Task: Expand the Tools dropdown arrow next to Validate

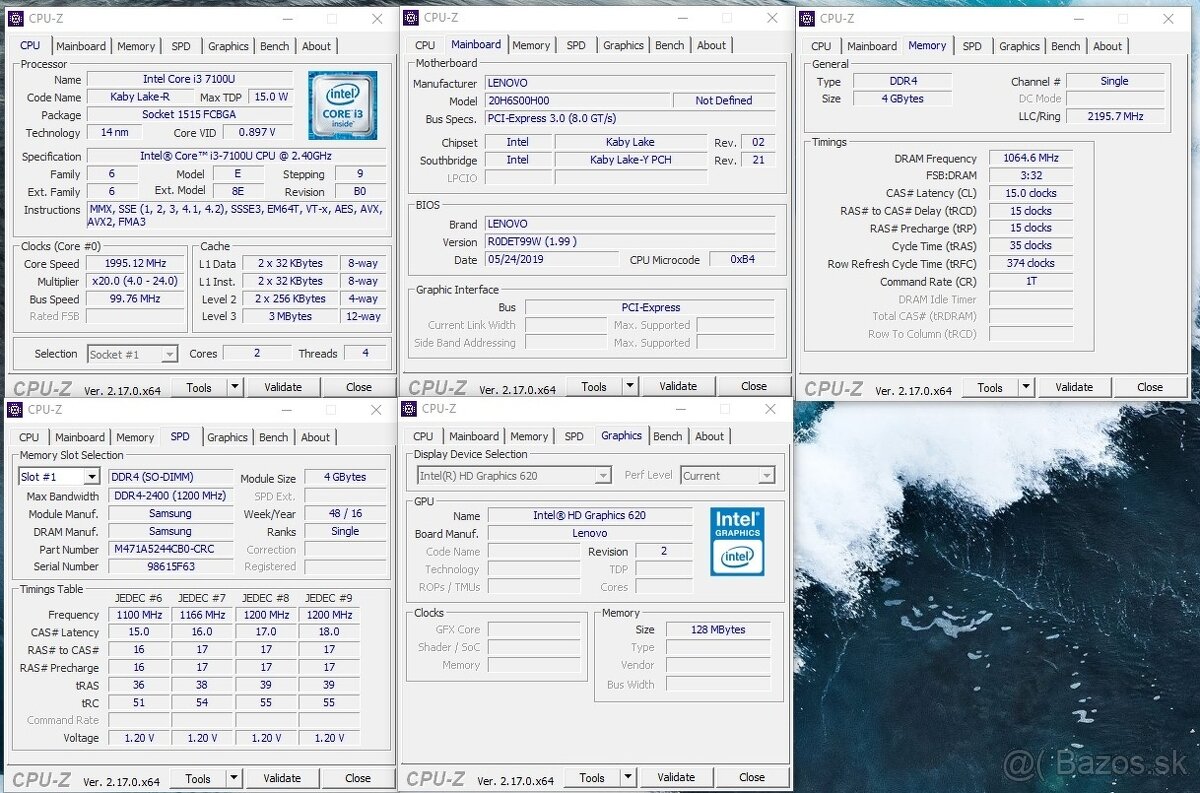Action: pyautogui.click(x=232, y=387)
